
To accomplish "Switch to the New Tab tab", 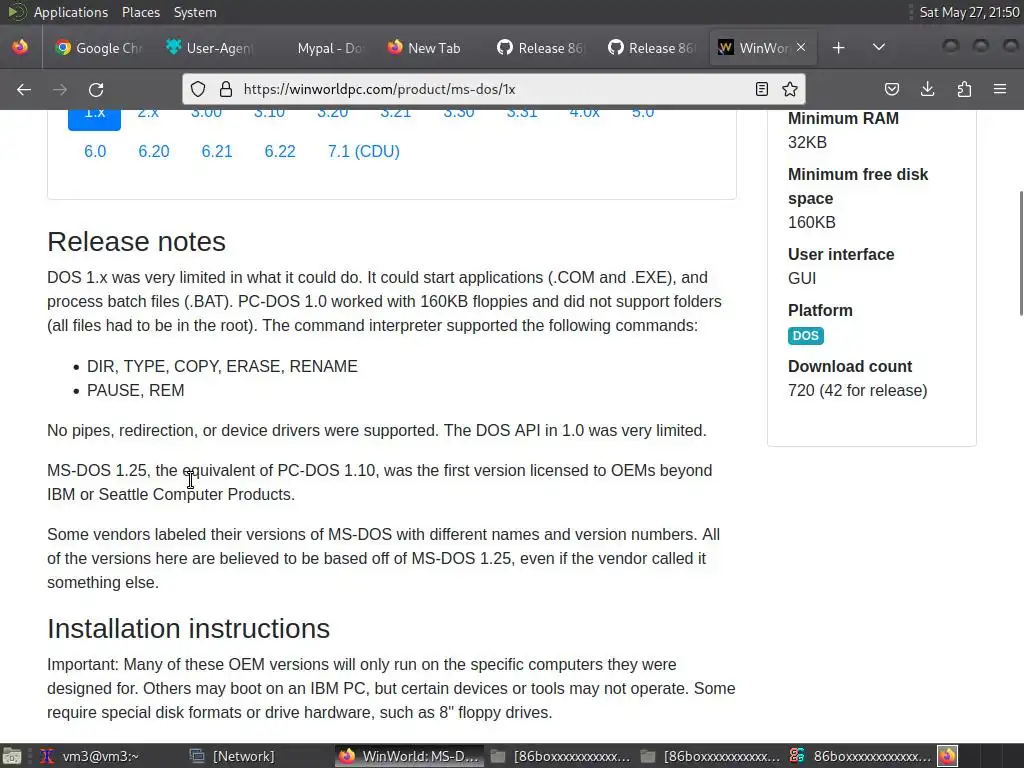I will click(432, 48).
